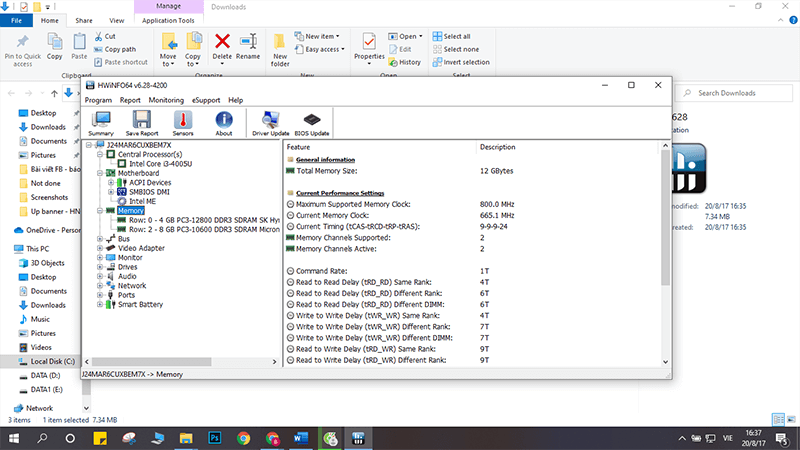
Task: Select the Audio tree item
Action: pyautogui.click(x=127, y=276)
